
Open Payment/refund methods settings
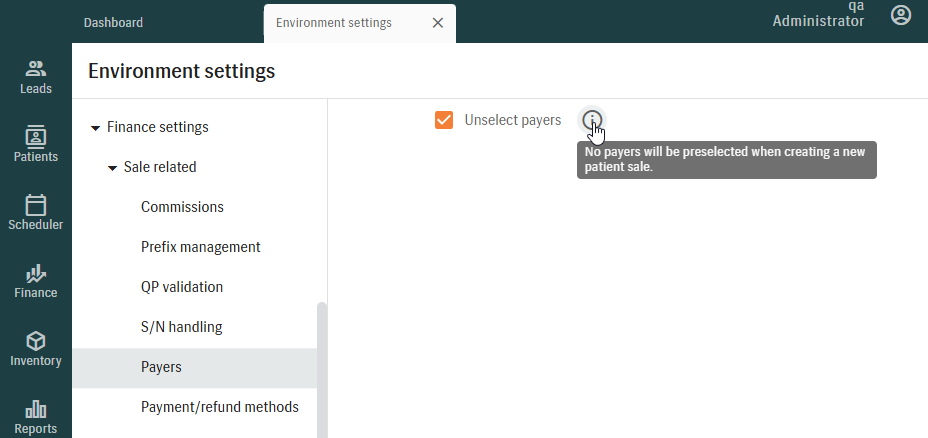[220, 407]
